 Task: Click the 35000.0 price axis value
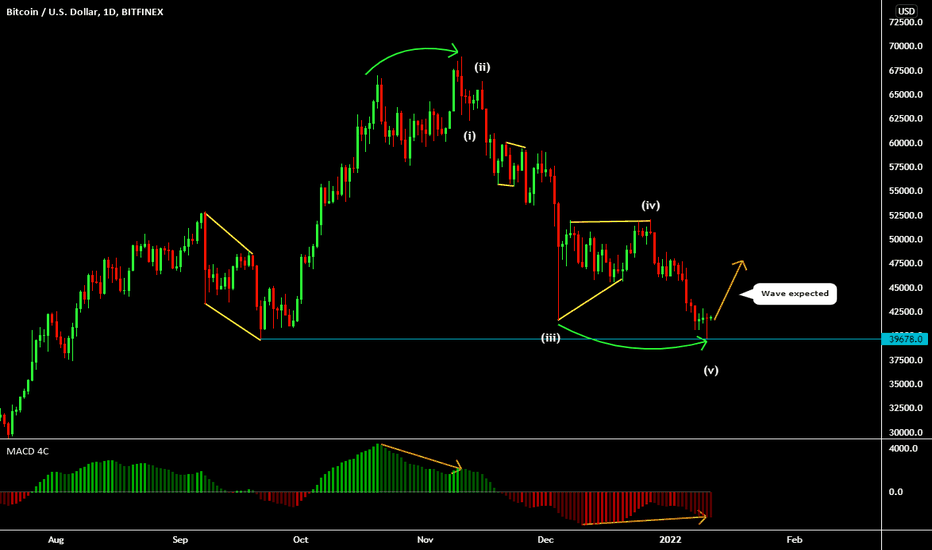coord(906,384)
